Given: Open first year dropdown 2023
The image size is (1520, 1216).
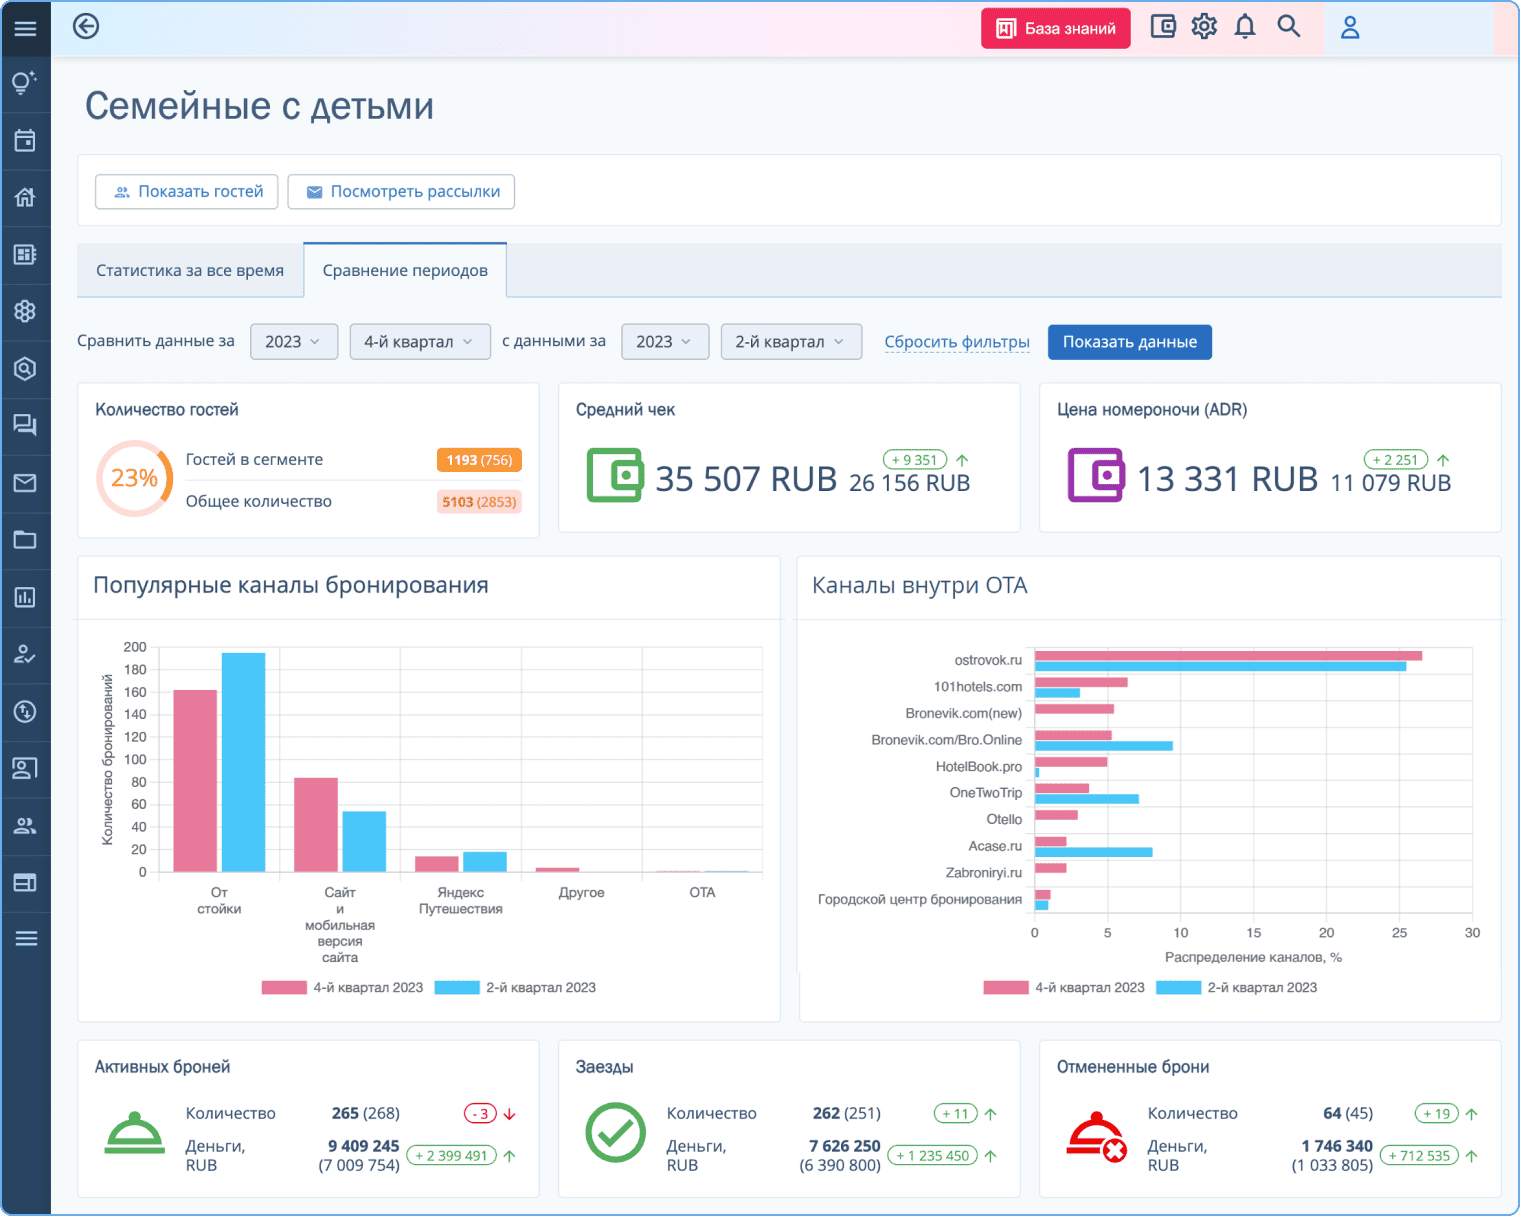Looking at the screenshot, I should (294, 342).
